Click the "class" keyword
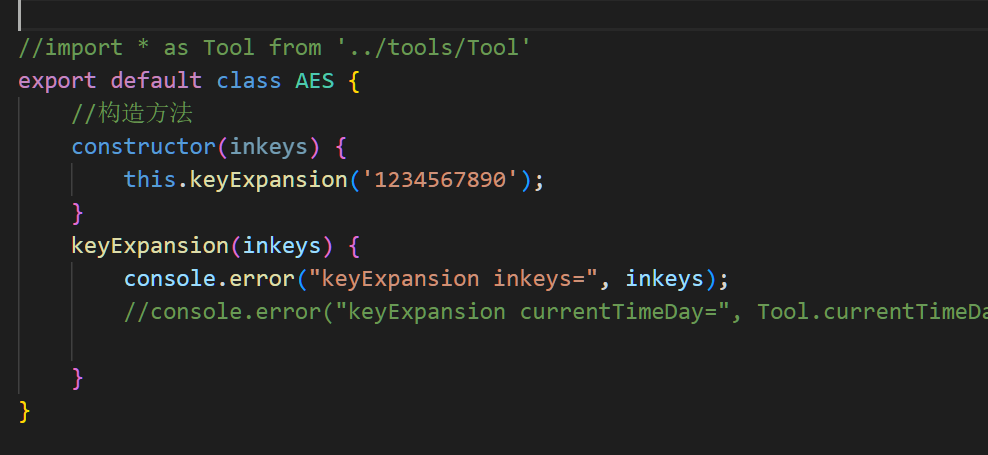The height and width of the screenshot is (455, 988). 249,80
